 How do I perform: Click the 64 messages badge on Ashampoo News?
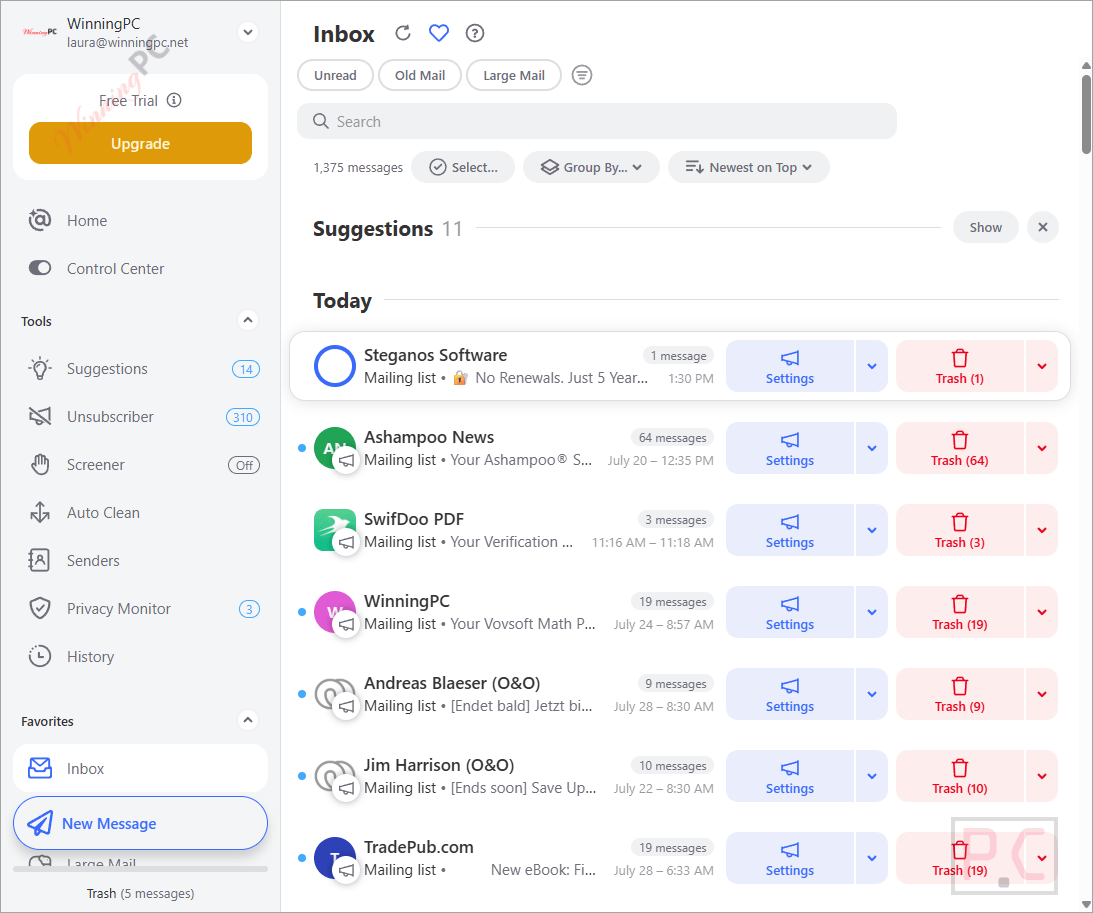point(672,438)
